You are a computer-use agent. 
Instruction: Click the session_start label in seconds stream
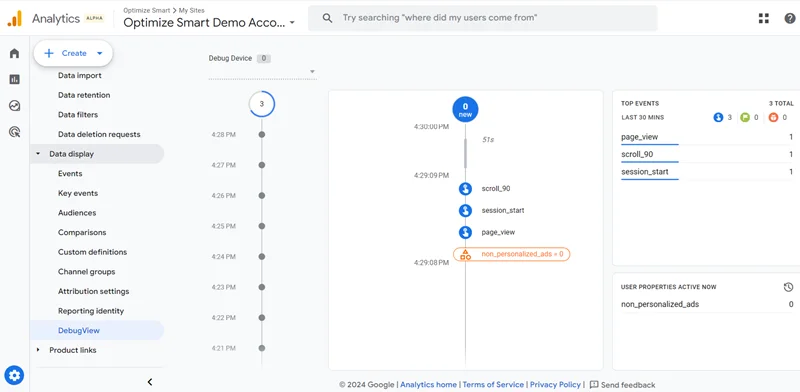pos(503,210)
